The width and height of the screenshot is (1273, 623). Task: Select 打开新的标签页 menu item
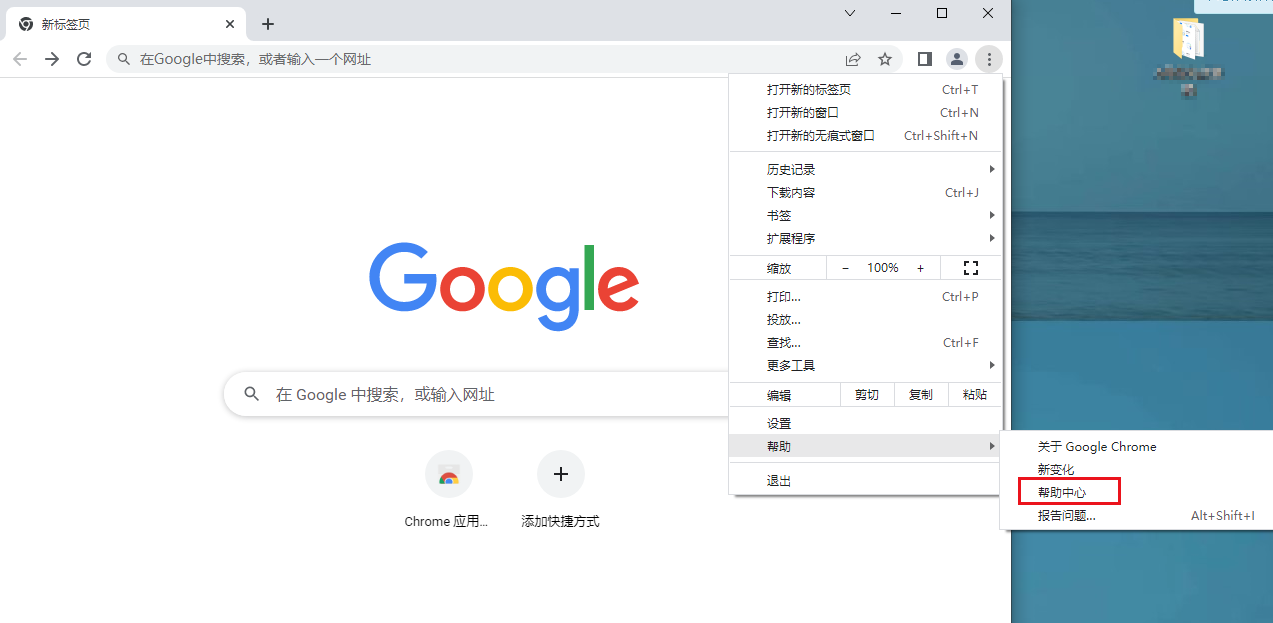pyautogui.click(x=865, y=89)
